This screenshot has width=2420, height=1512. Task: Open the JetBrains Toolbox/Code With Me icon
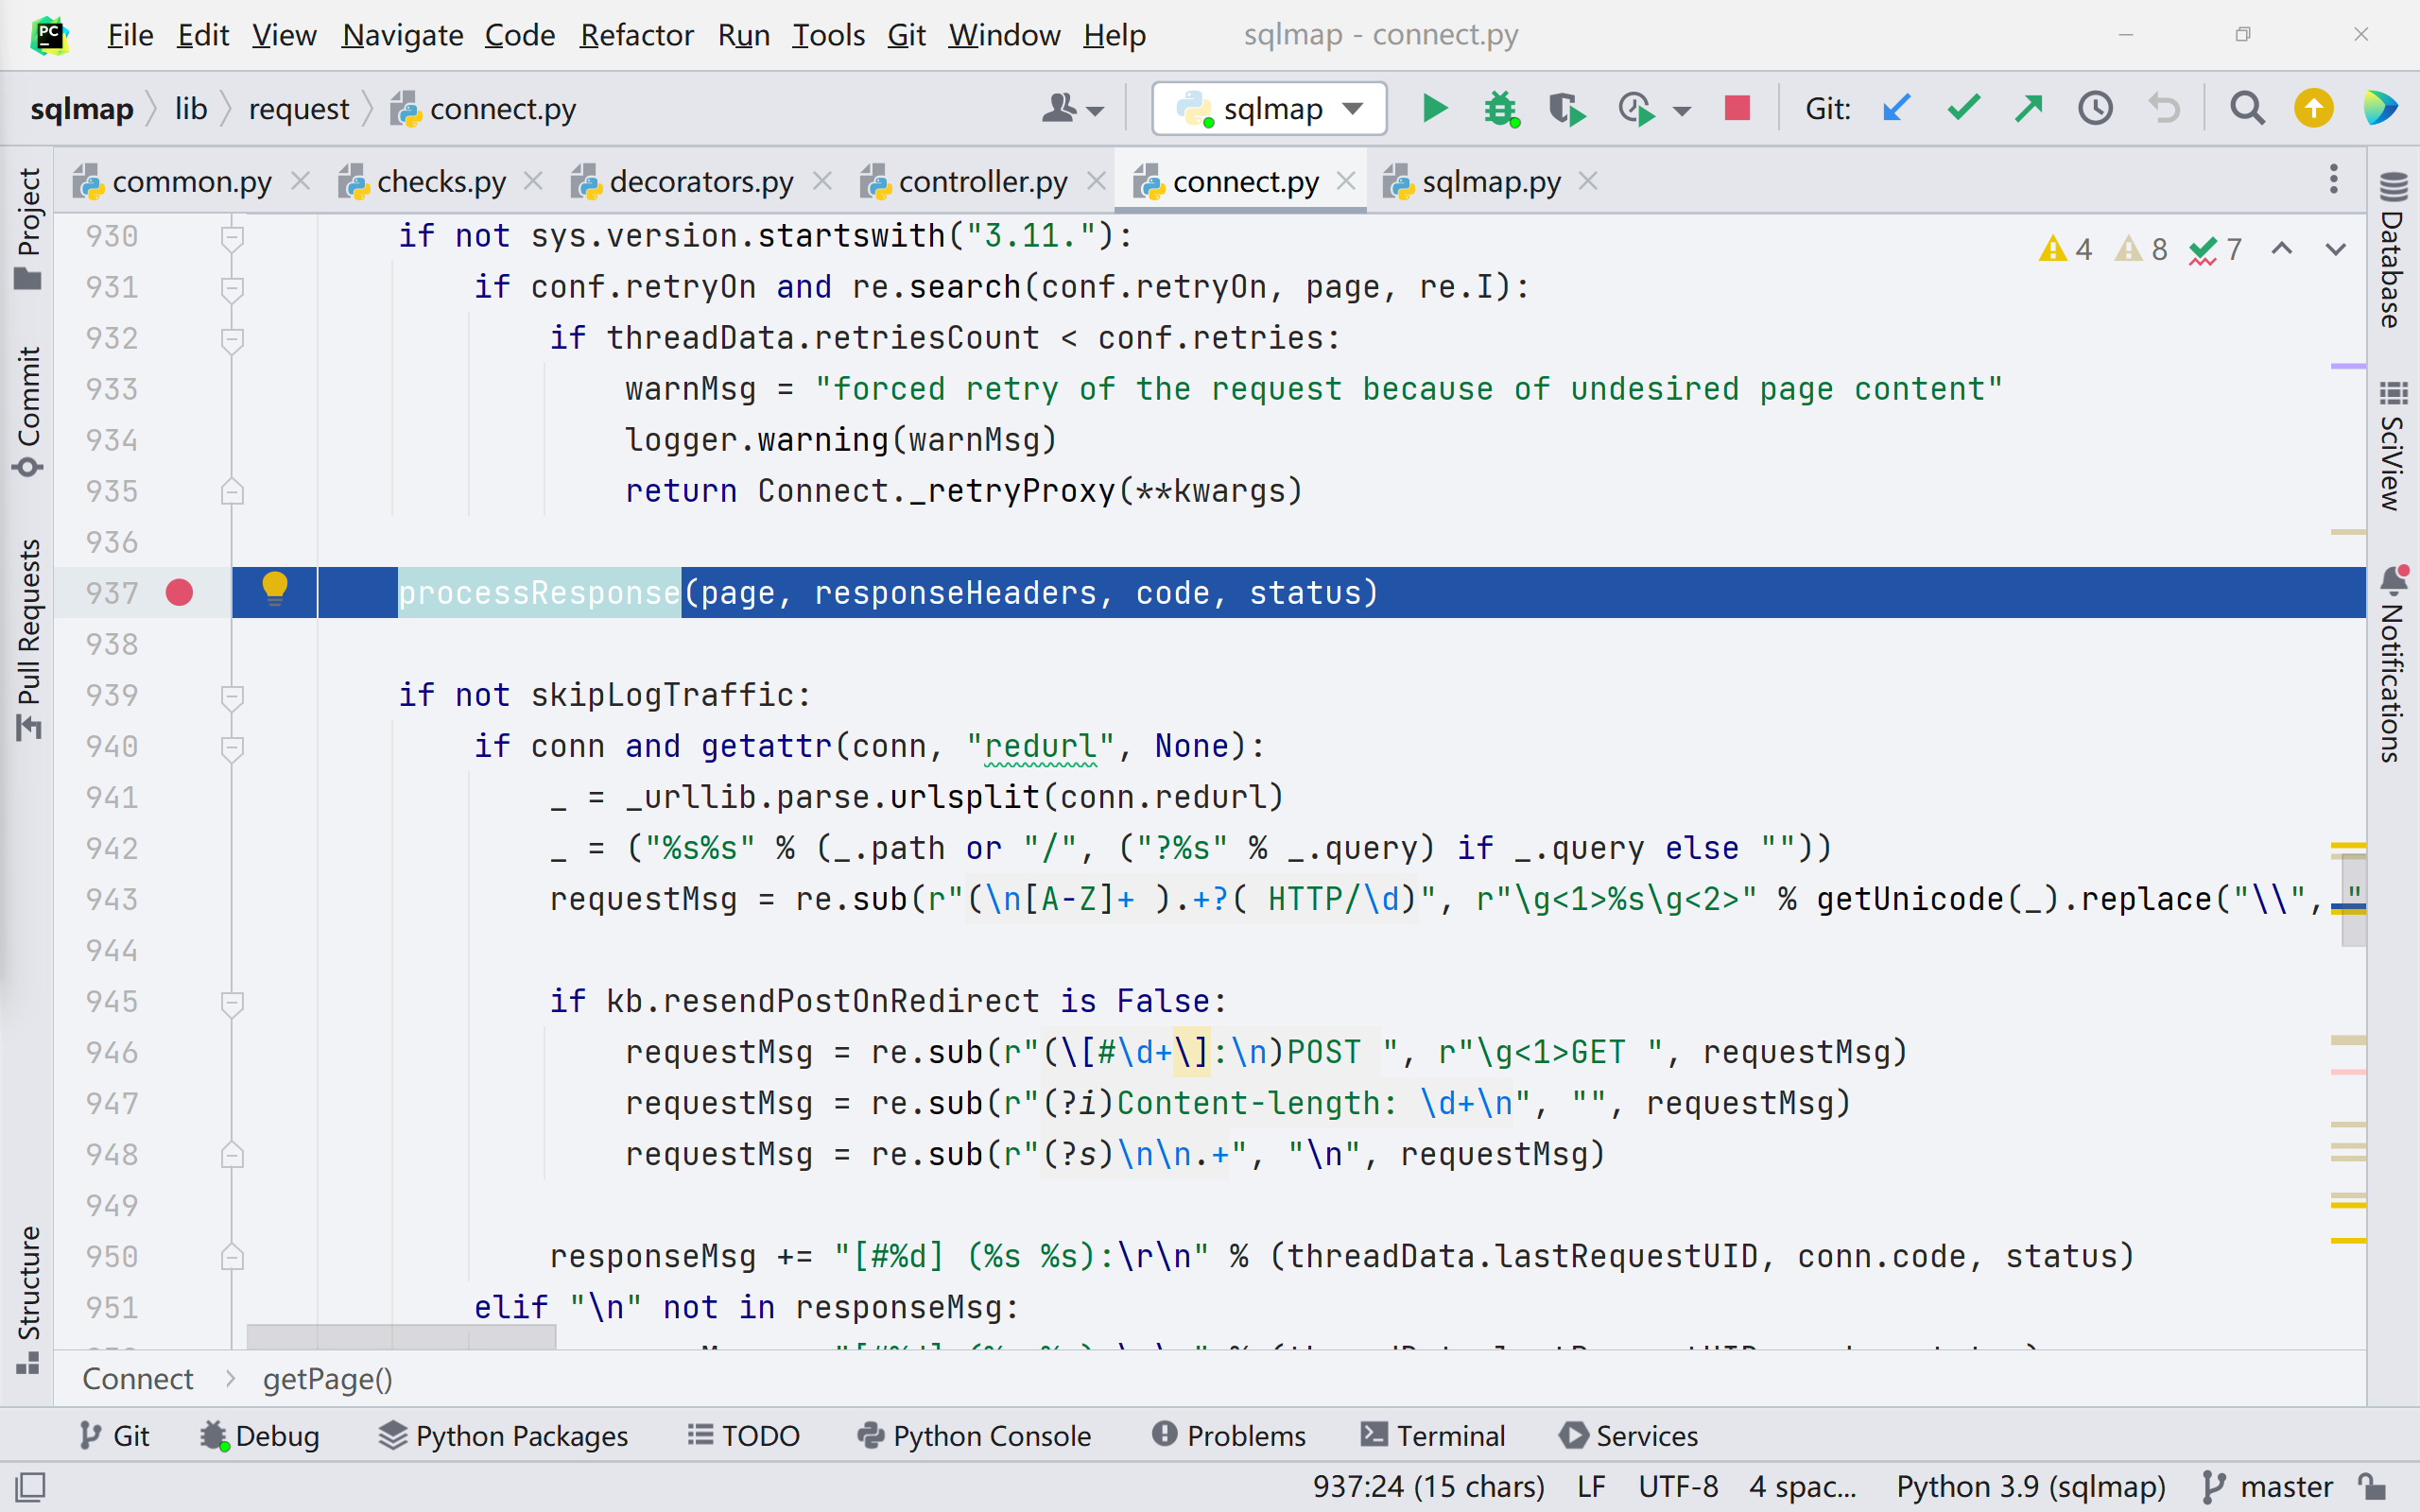coord(2380,107)
